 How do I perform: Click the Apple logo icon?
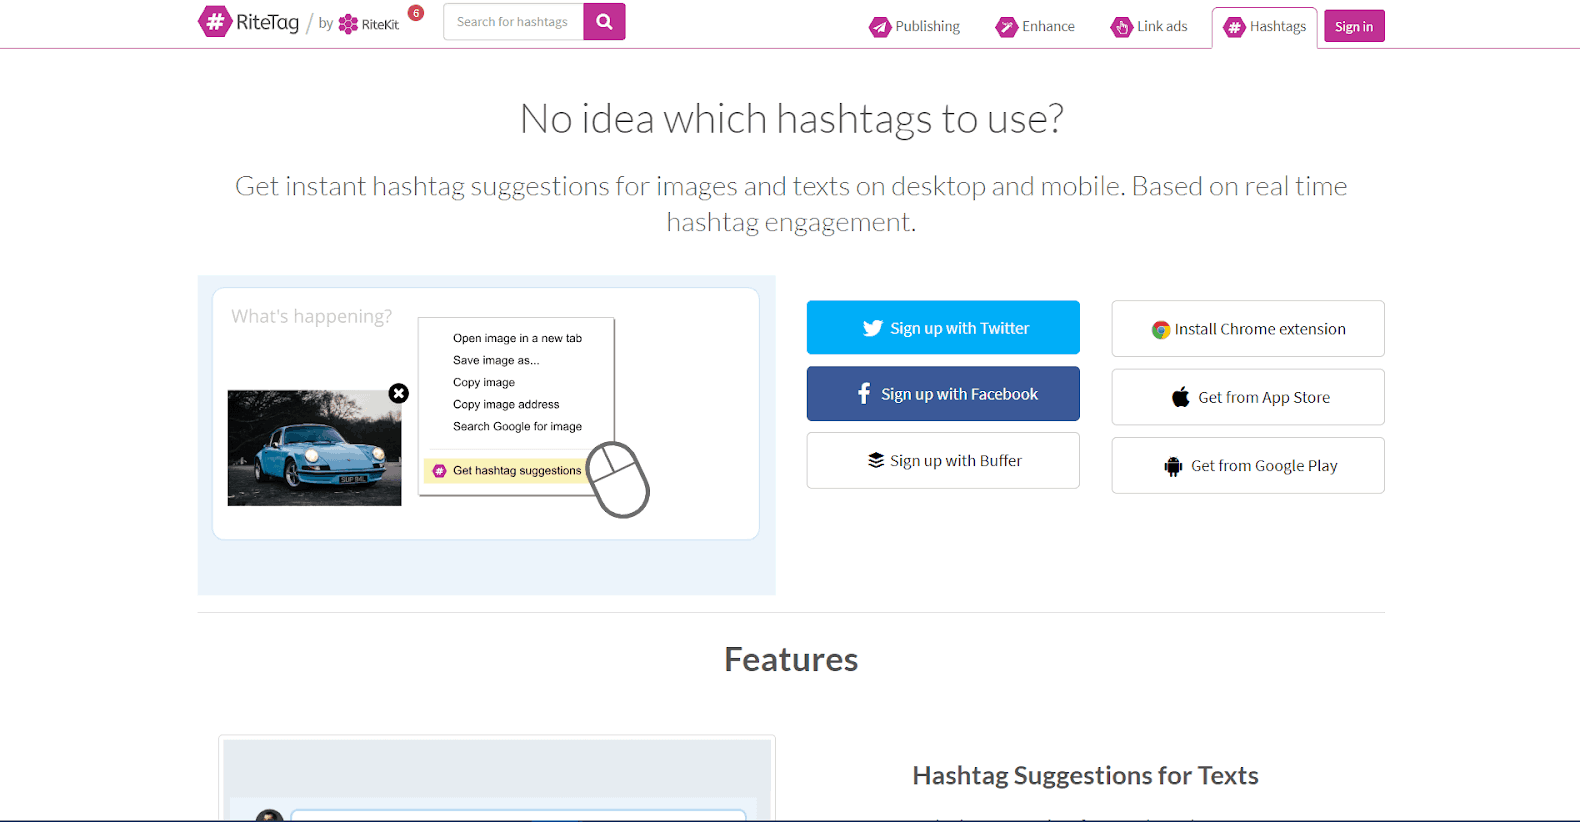1181,397
